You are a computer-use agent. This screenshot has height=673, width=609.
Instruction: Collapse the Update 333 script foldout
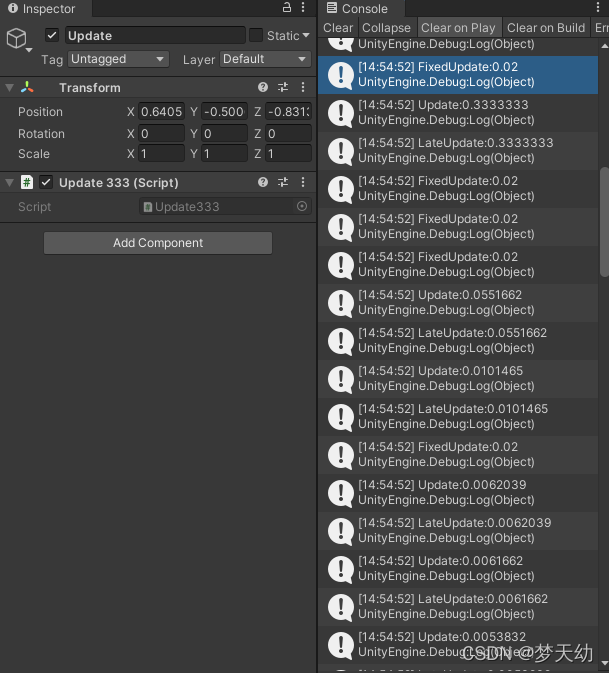(x=9, y=183)
